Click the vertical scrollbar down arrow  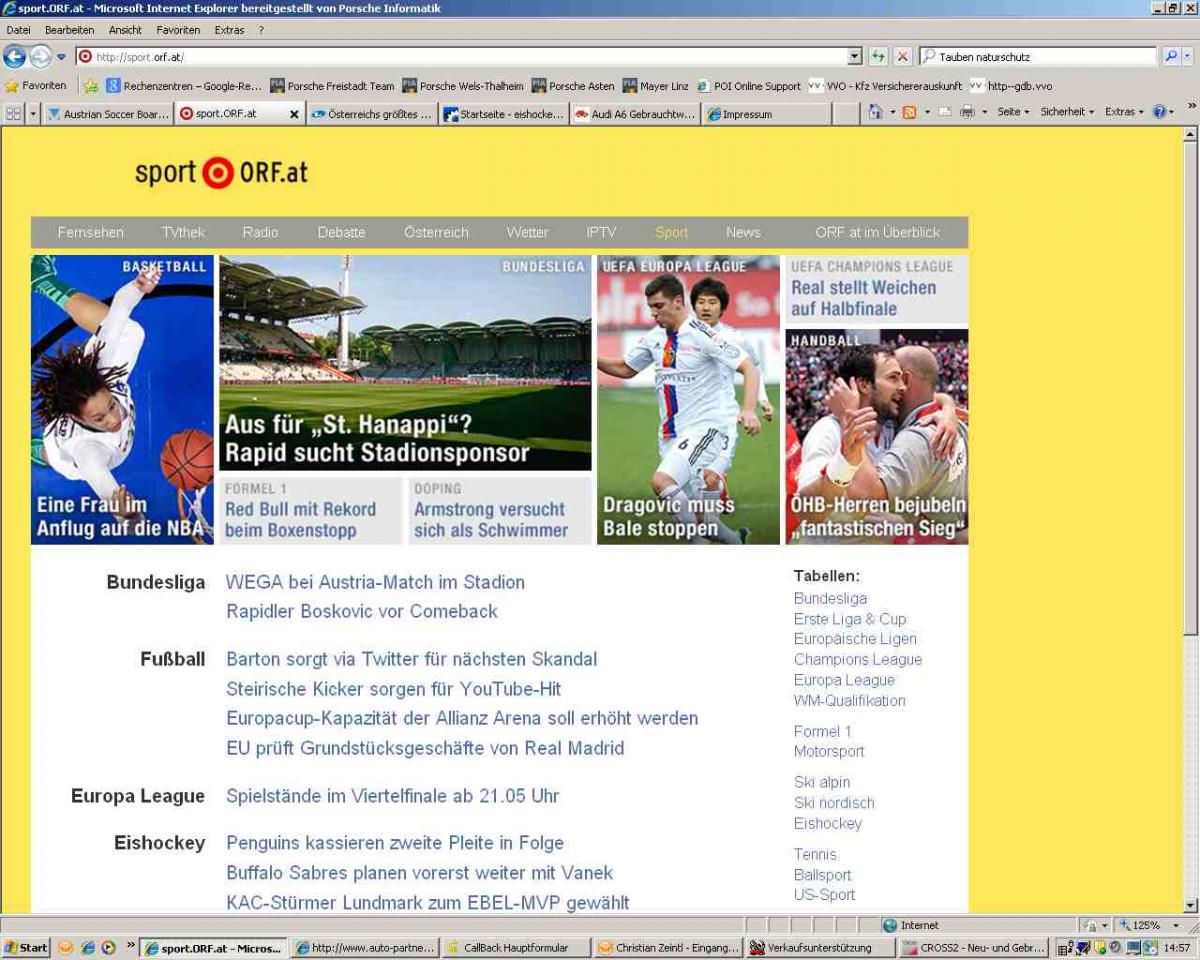[1190, 905]
